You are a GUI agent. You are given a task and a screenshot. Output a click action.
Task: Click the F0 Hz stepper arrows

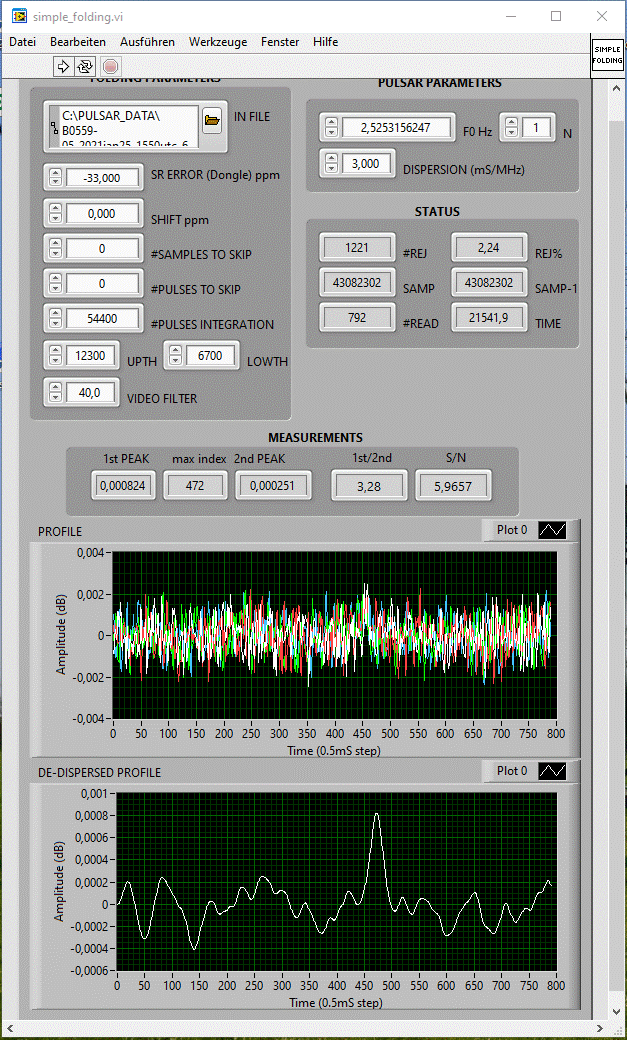pos(332,127)
